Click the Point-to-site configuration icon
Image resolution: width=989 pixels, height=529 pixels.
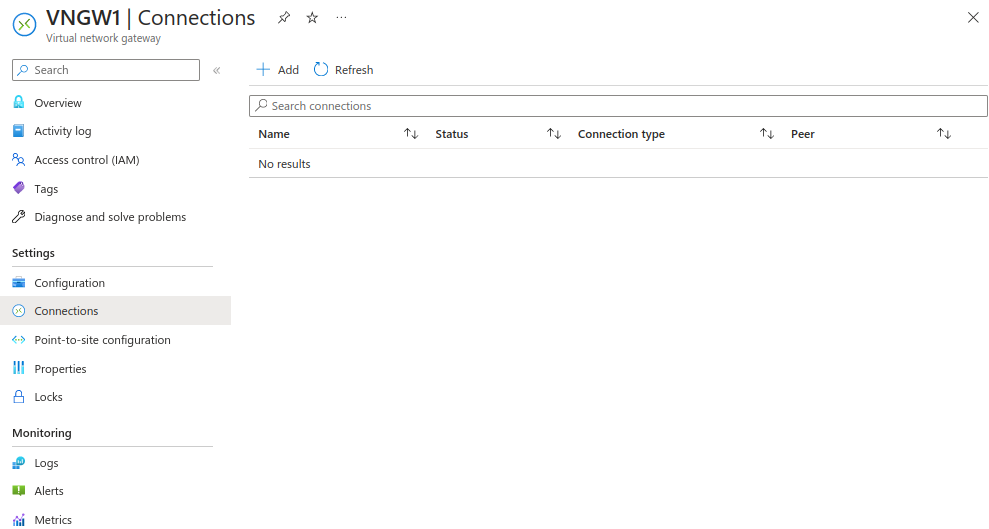click(x=18, y=340)
